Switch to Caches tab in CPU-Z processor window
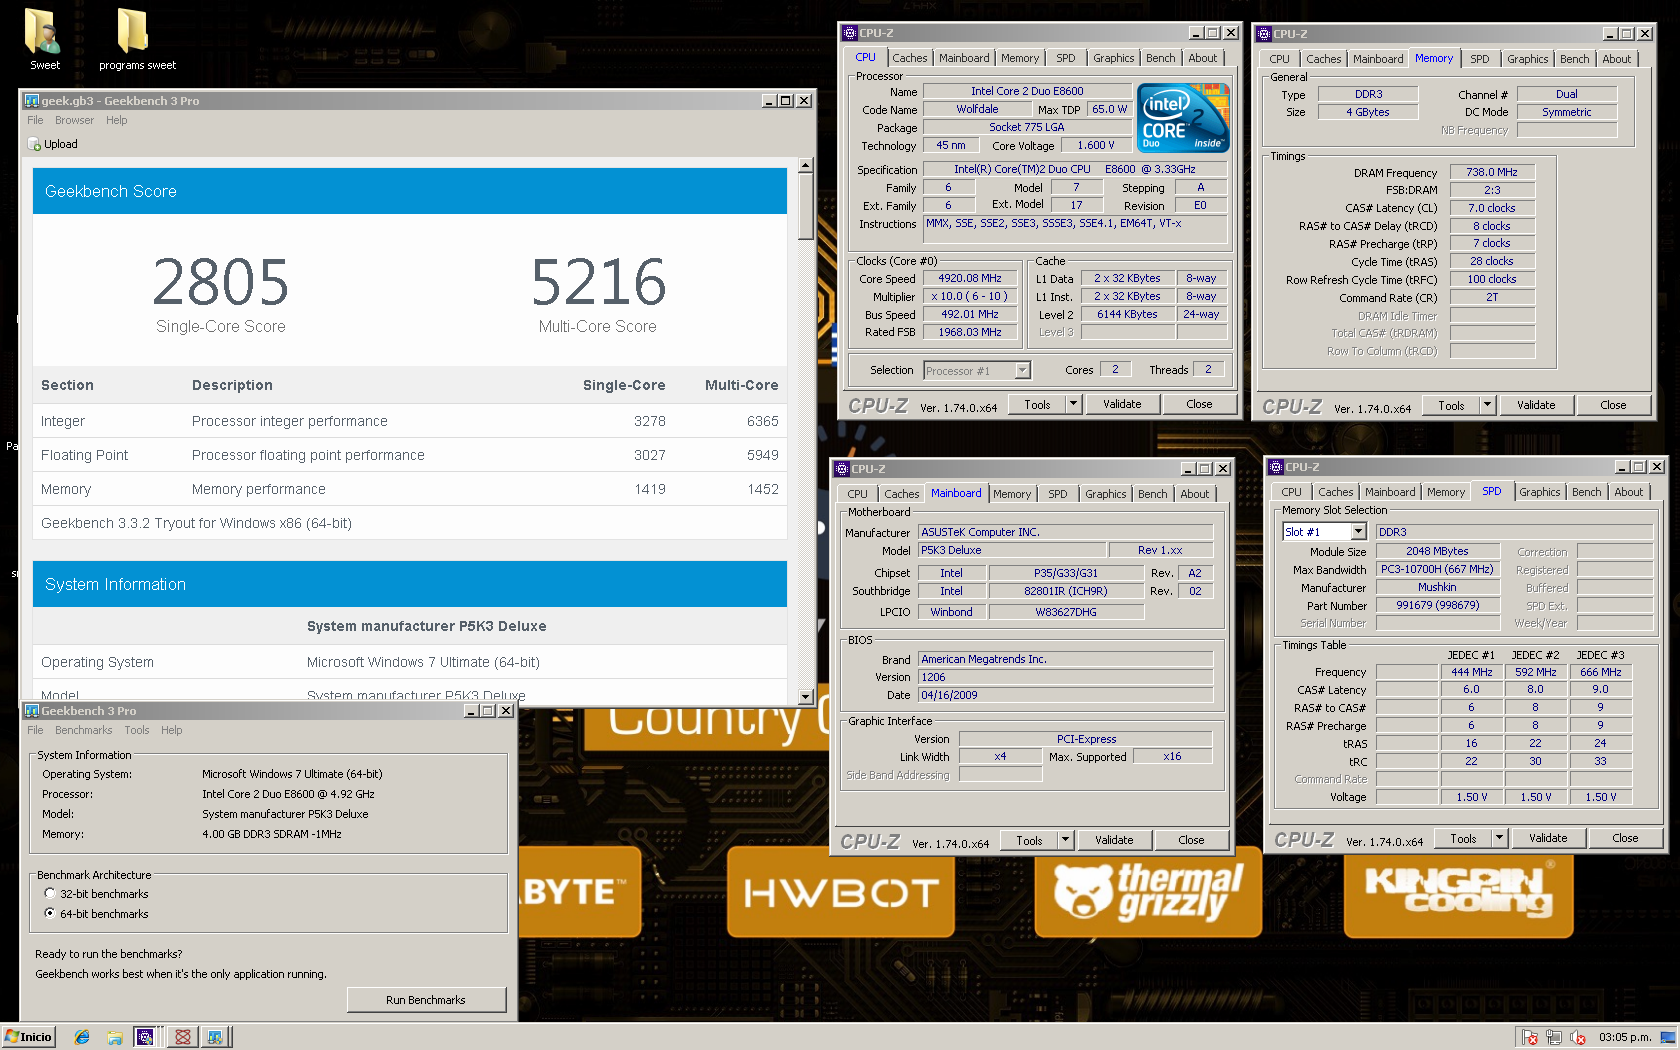The image size is (1680, 1050). point(909,58)
